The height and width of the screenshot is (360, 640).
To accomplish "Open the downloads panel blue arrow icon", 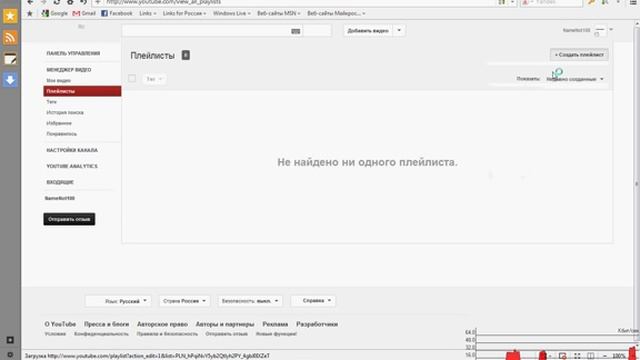I will pyautogui.click(x=10, y=80).
